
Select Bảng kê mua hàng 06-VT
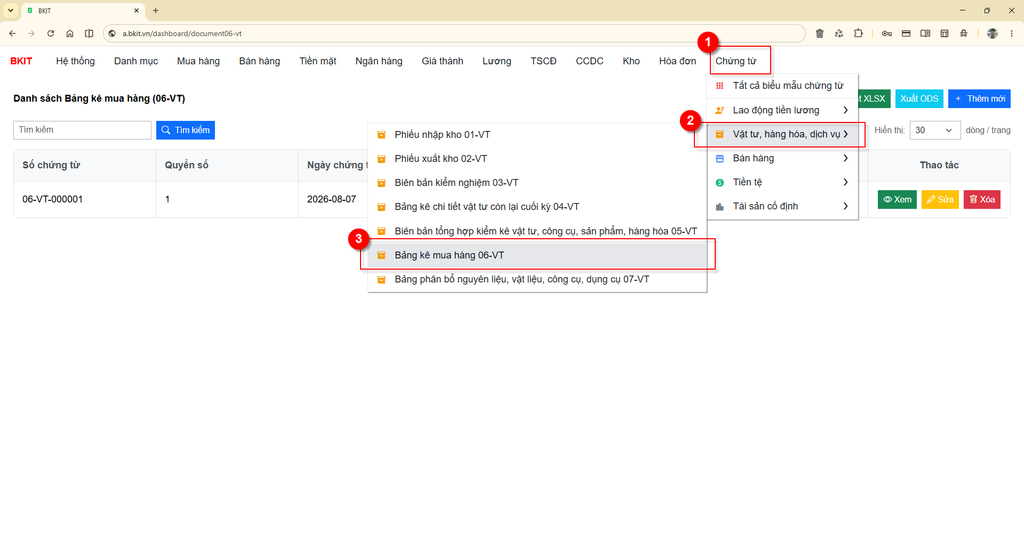[537, 255]
